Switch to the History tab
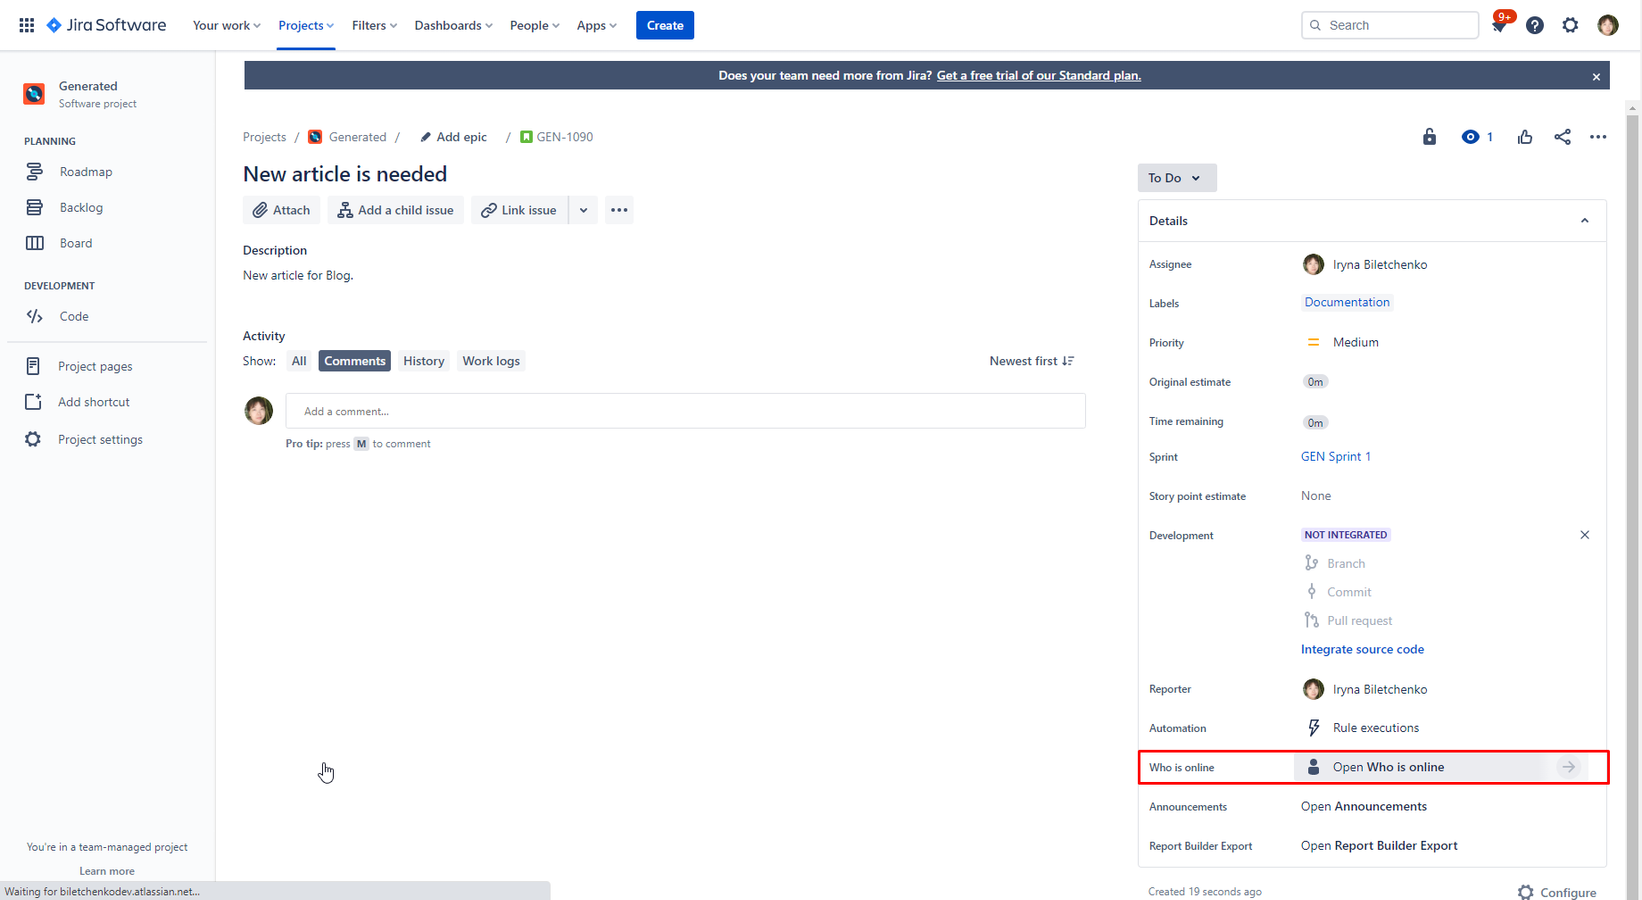Screen dimensions: 1642x900 click(424, 361)
